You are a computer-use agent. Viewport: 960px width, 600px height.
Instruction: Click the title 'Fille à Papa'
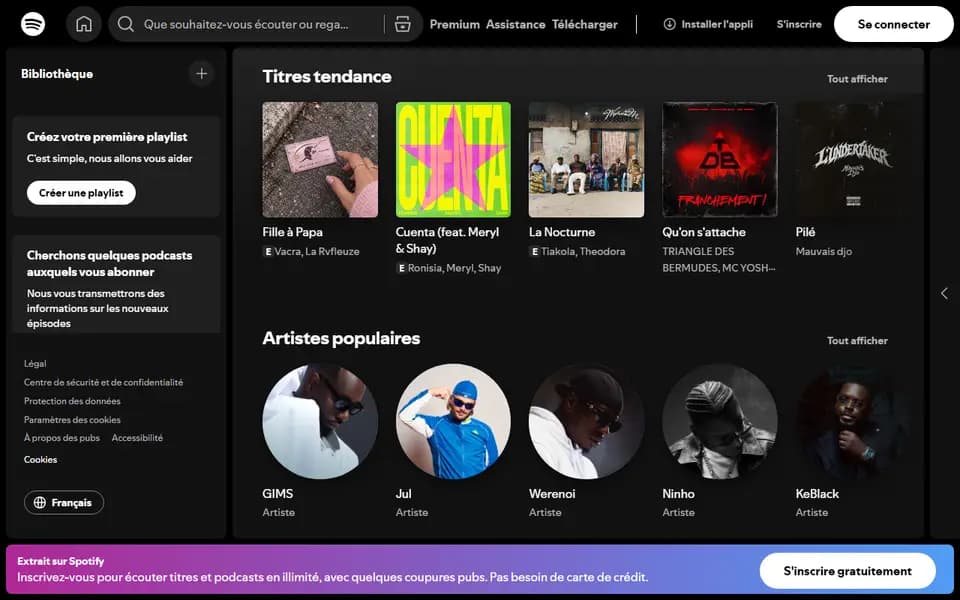click(x=293, y=232)
